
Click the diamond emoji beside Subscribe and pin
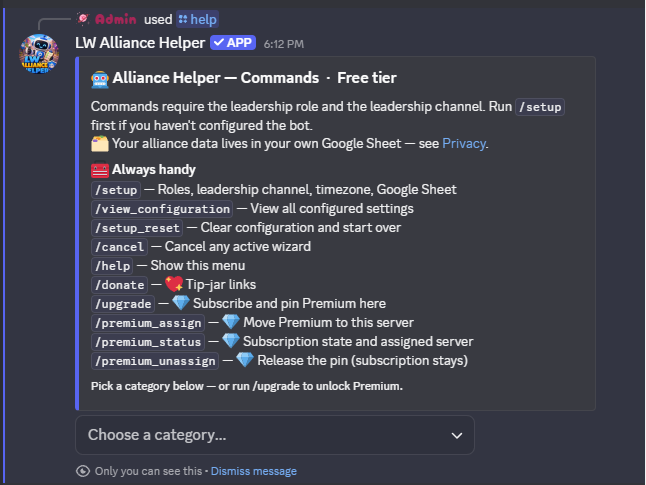180,303
